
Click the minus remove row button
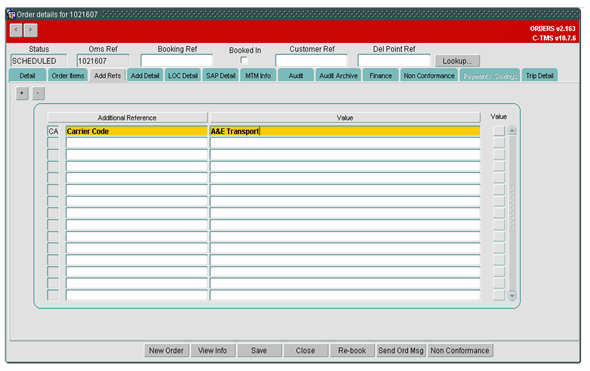(x=38, y=93)
